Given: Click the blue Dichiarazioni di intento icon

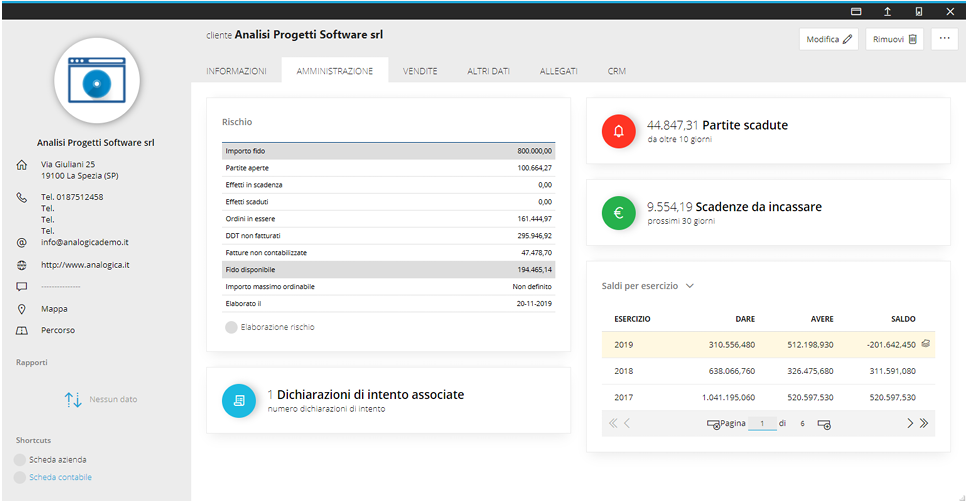Looking at the screenshot, I should click(x=239, y=401).
